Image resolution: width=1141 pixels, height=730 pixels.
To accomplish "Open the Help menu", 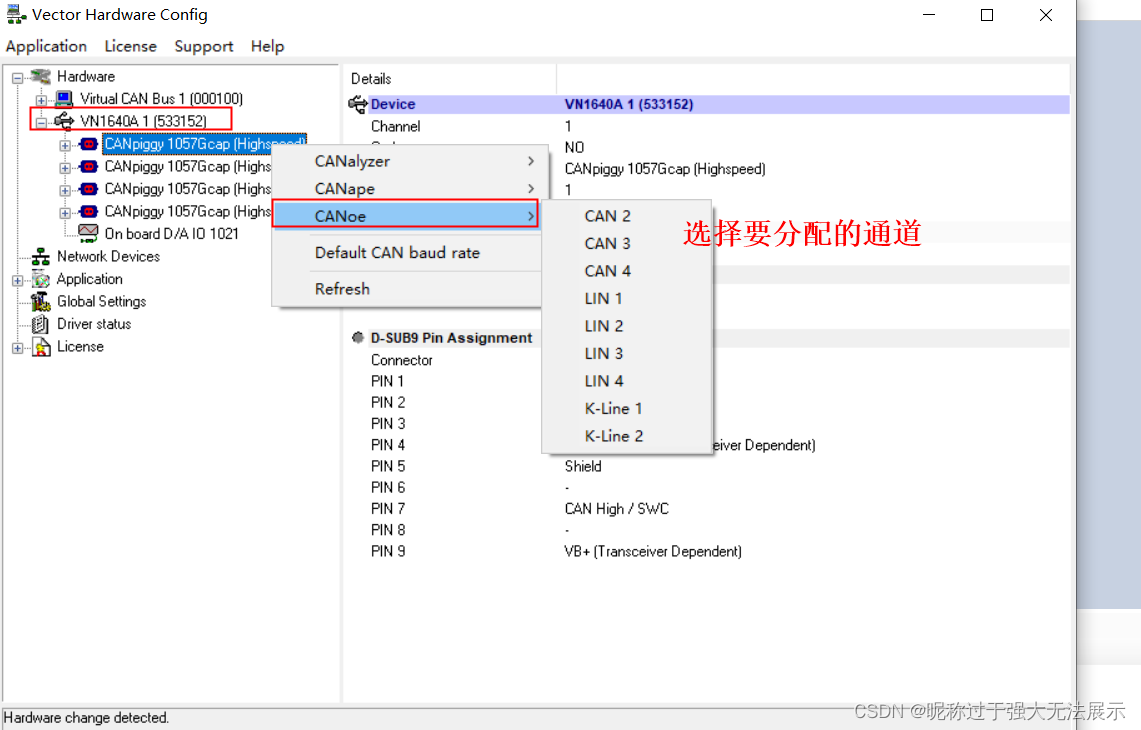I will (x=267, y=46).
